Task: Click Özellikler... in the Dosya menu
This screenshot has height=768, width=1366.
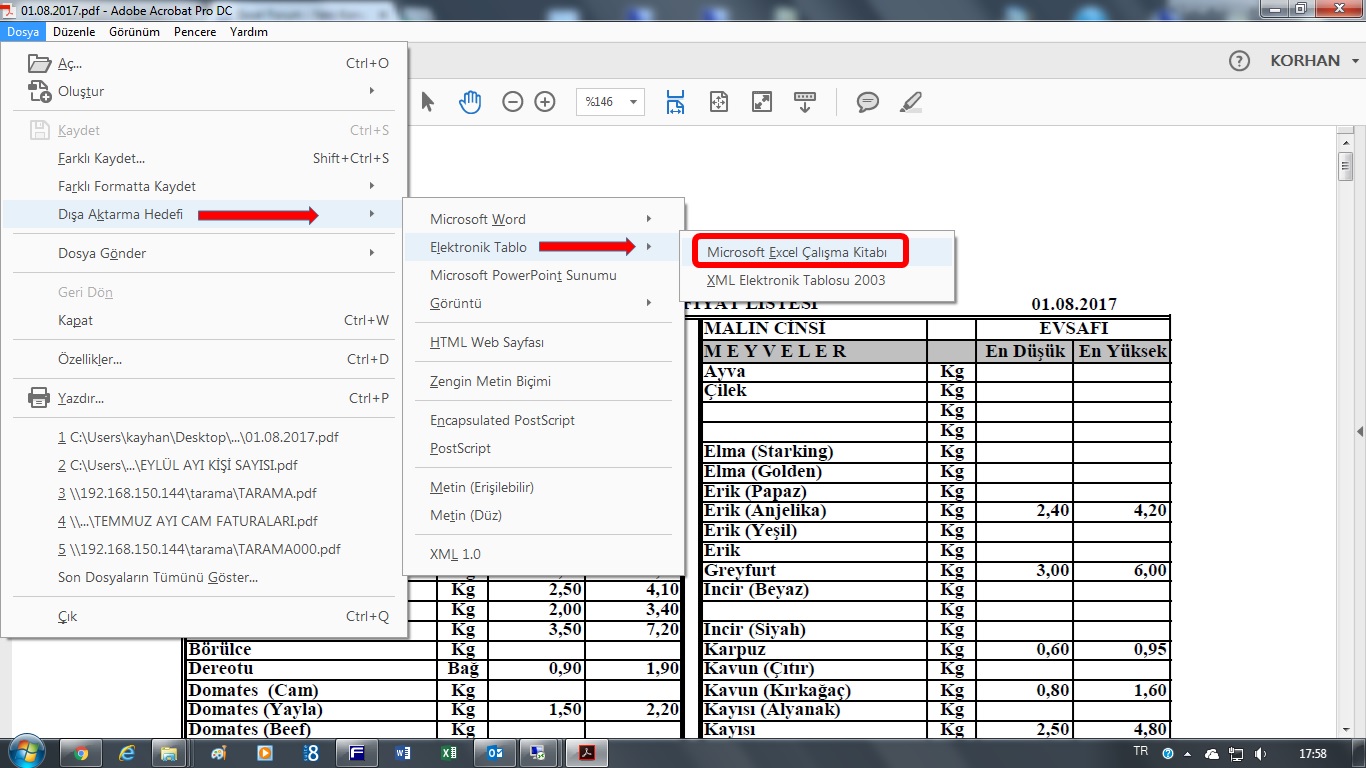Action: click(204, 359)
